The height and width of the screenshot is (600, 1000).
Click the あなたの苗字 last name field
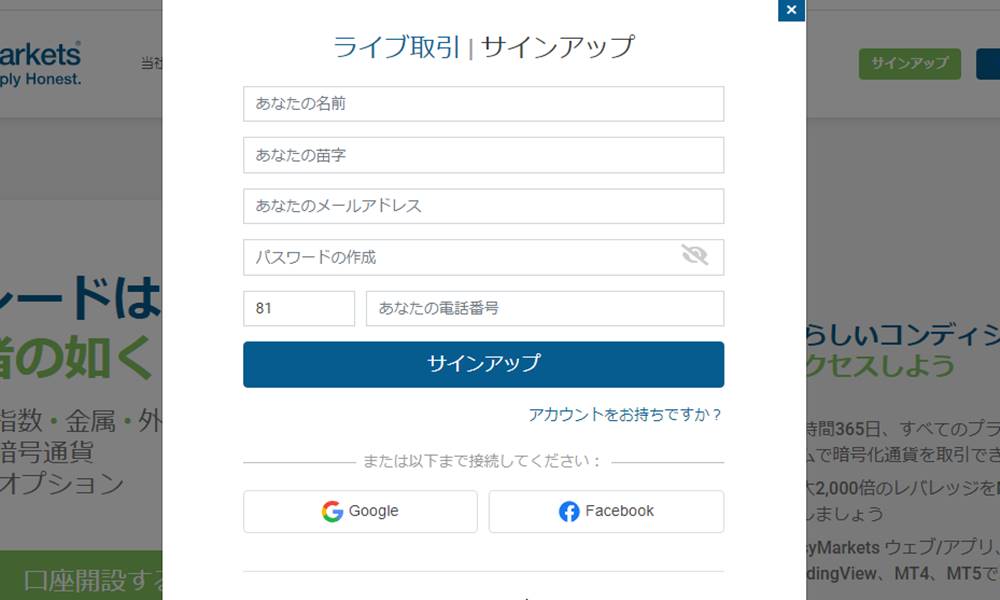483,154
